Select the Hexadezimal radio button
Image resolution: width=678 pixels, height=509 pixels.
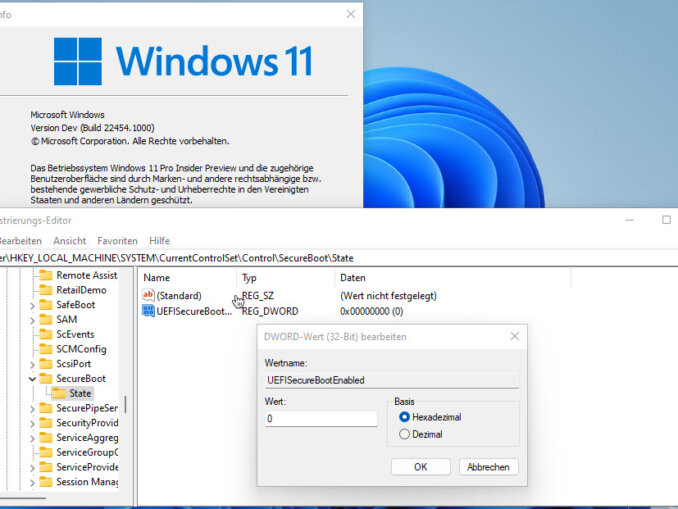click(x=404, y=417)
